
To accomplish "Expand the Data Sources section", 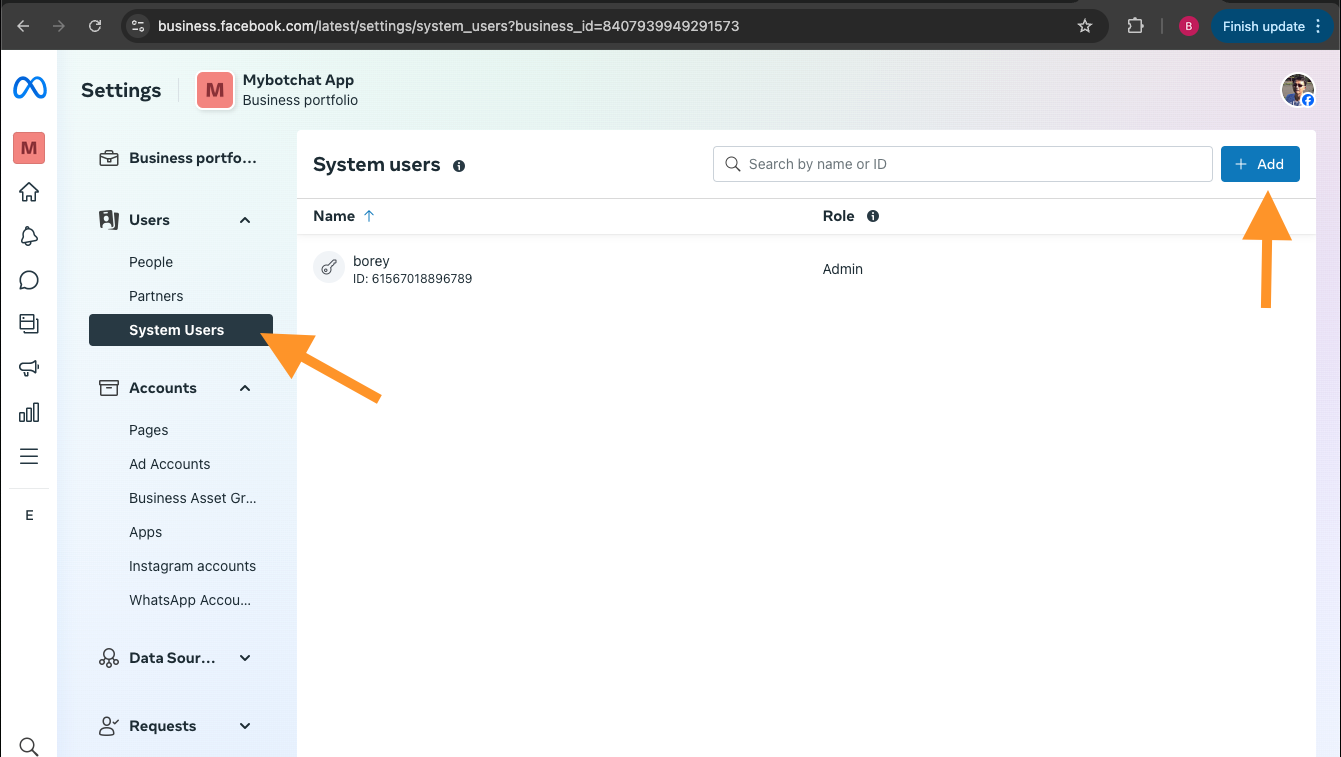I will point(245,658).
